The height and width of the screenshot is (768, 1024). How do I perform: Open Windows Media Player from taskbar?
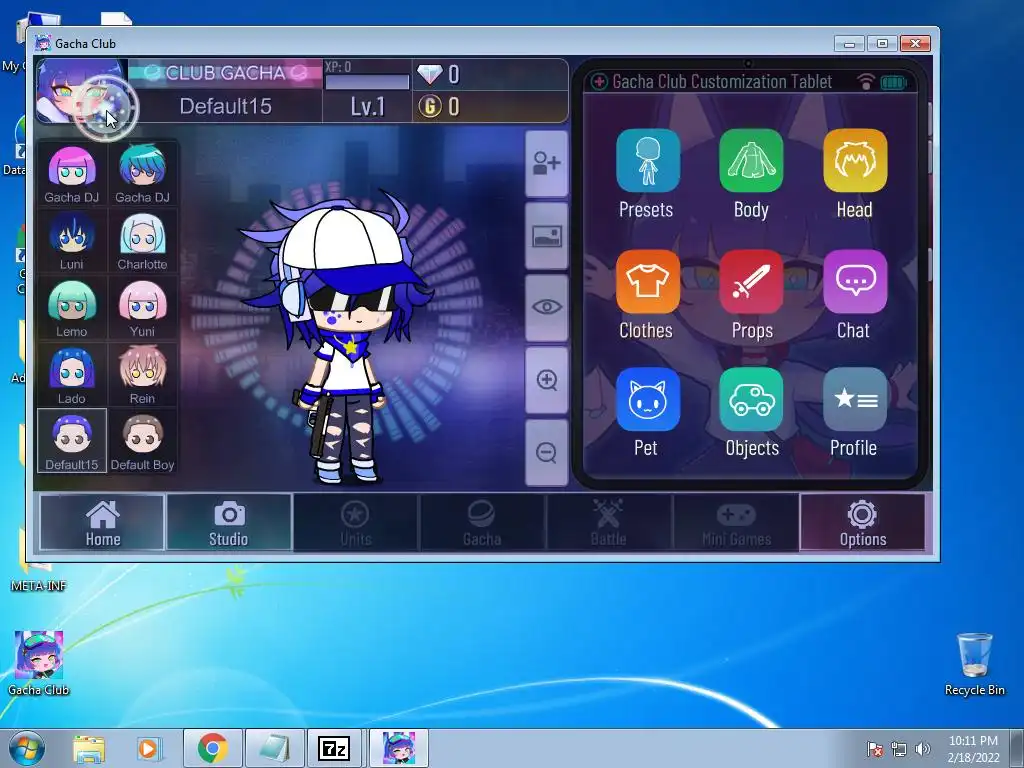point(148,748)
